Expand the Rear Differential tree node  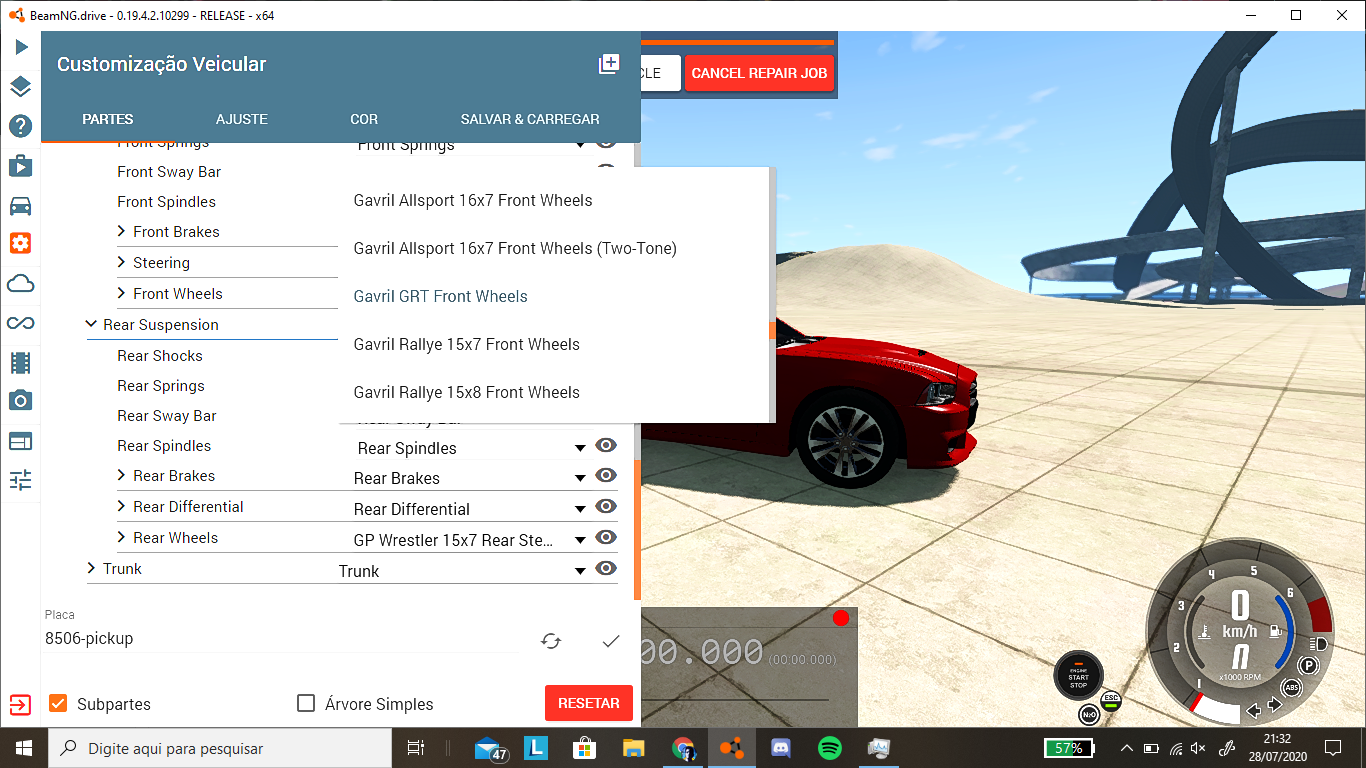[x=122, y=506]
